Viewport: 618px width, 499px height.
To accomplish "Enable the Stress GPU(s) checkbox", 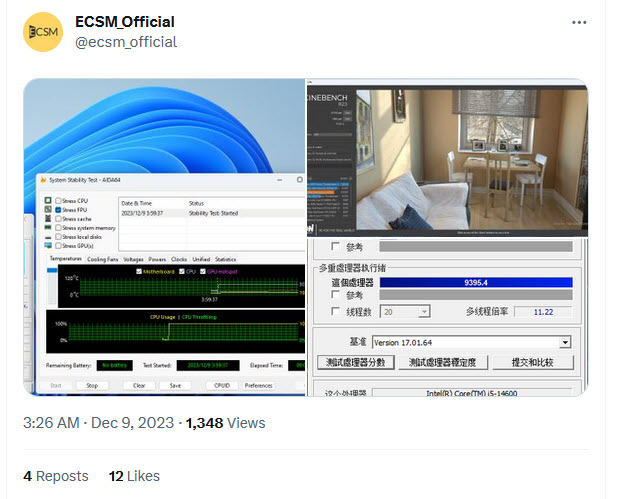I will click(58, 246).
